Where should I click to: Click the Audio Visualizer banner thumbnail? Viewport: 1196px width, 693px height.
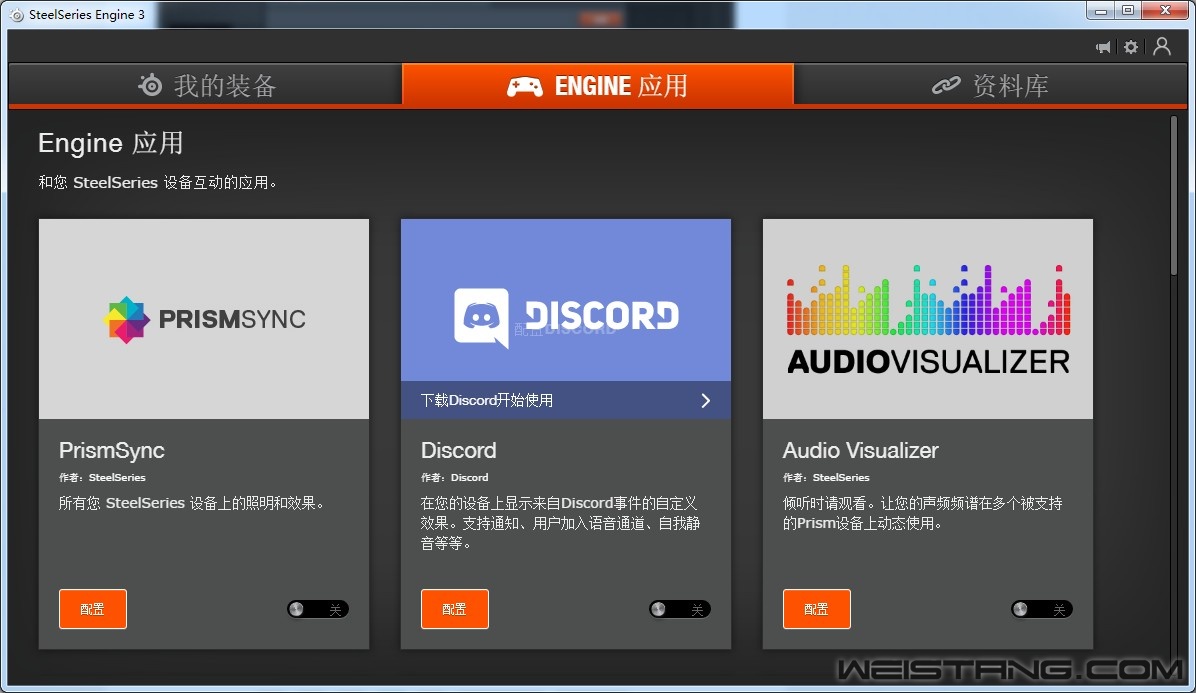(928, 319)
